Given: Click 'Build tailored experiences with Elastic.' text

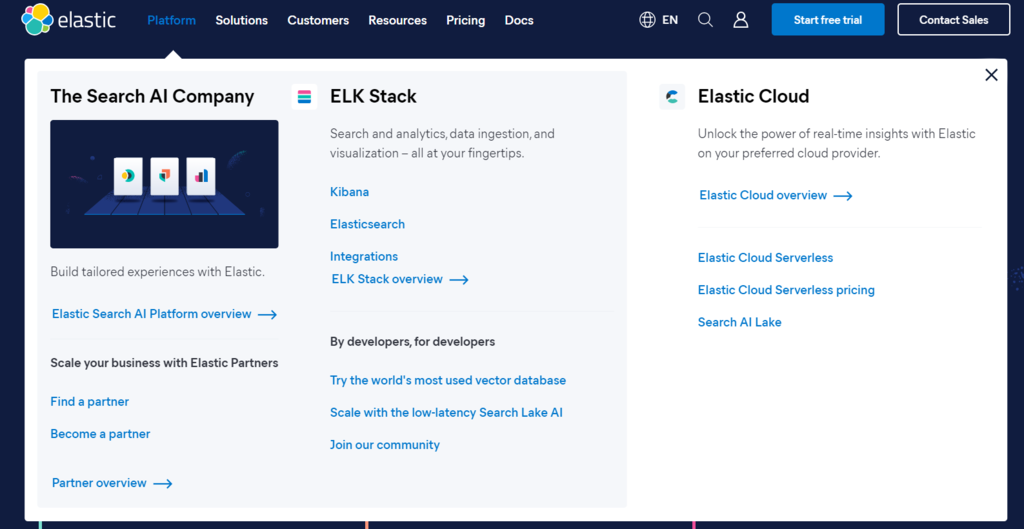Looking at the screenshot, I should click(157, 272).
